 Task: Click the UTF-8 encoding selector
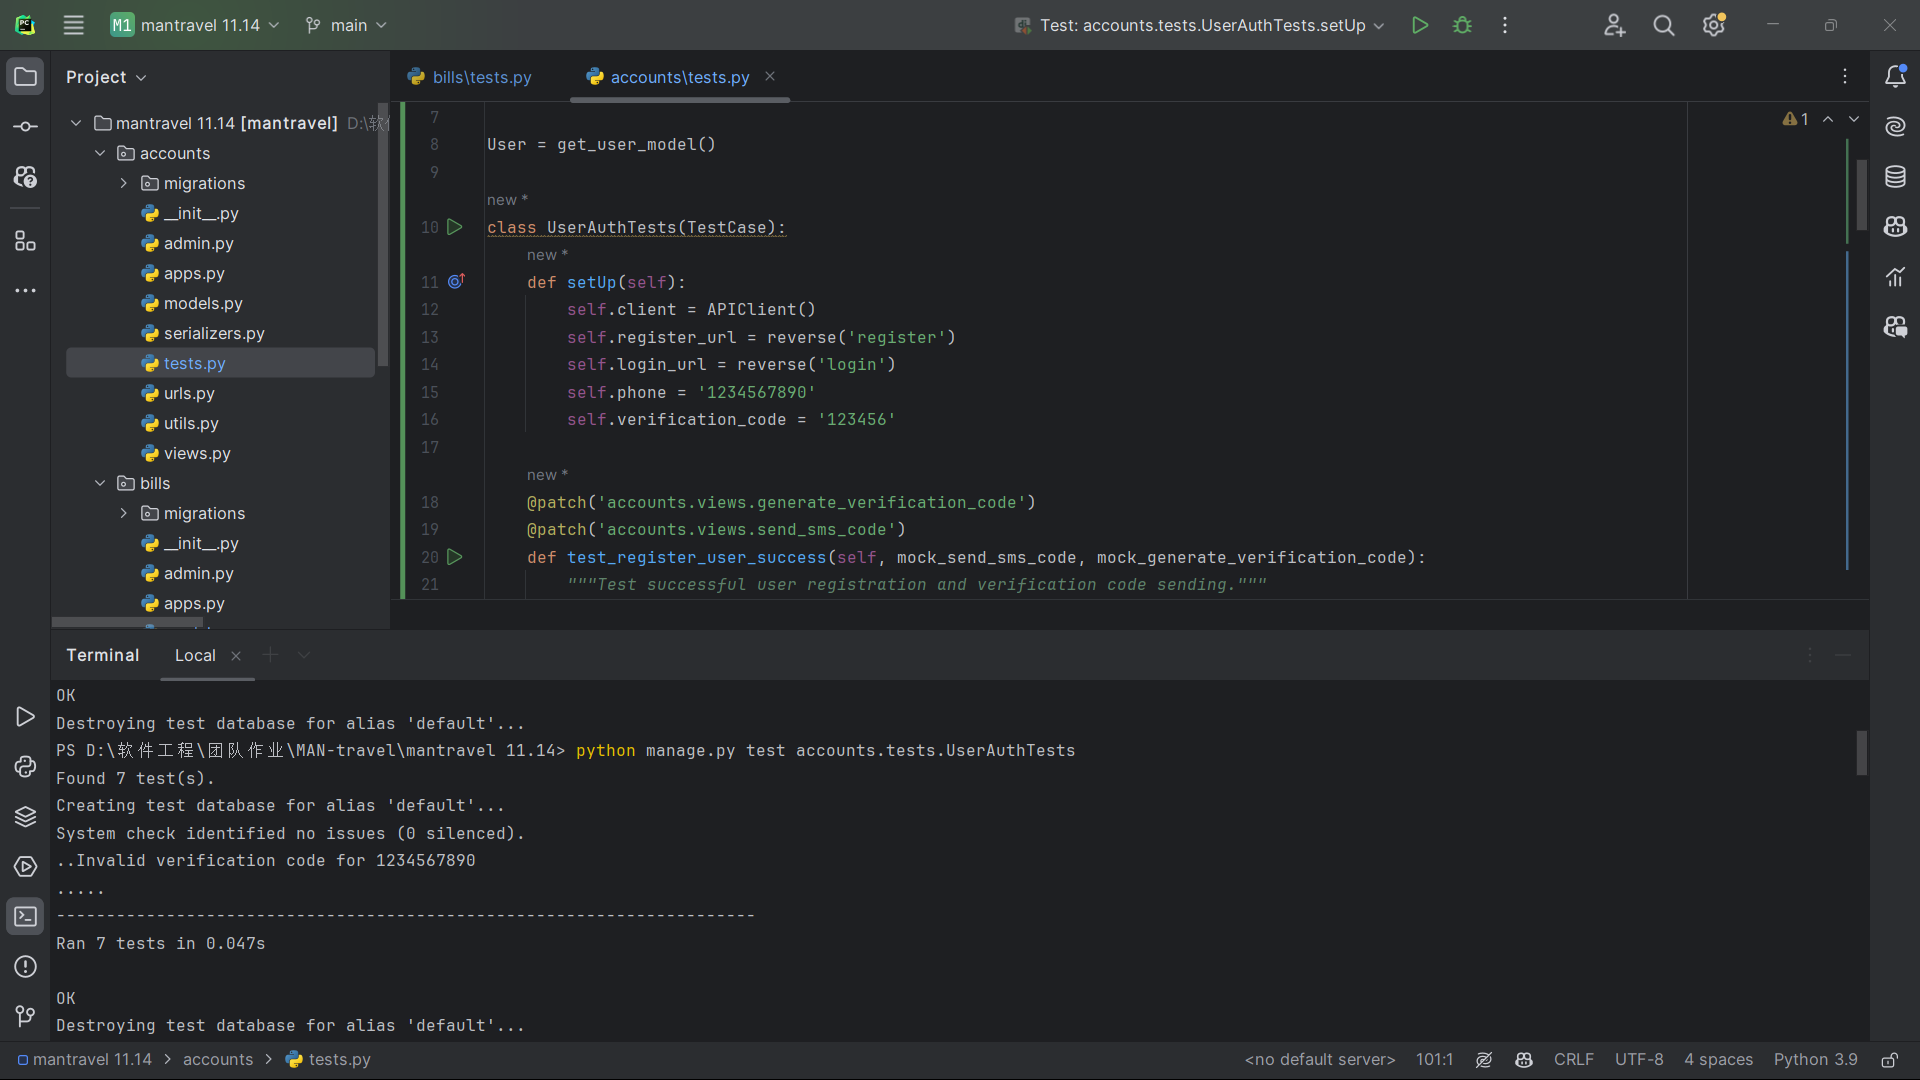[x=1638, y=1060]
